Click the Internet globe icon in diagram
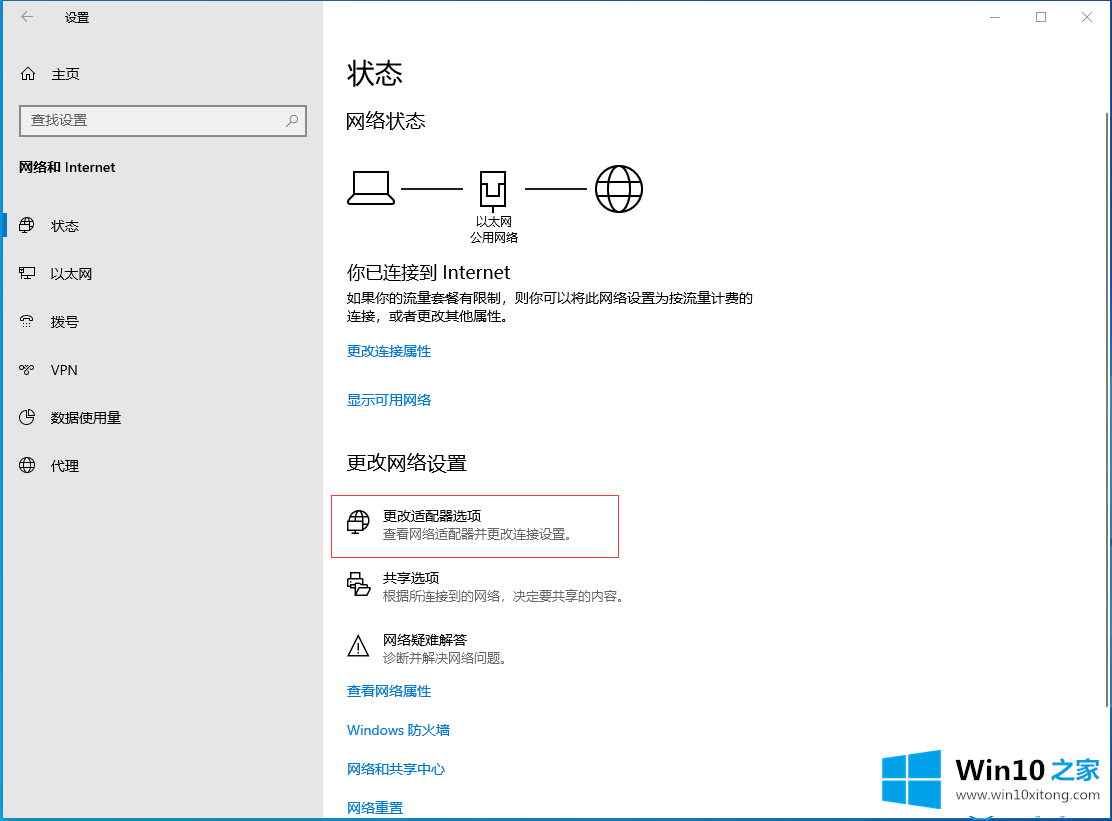This screenshot has width=1112, height=821. pos(618,189)
